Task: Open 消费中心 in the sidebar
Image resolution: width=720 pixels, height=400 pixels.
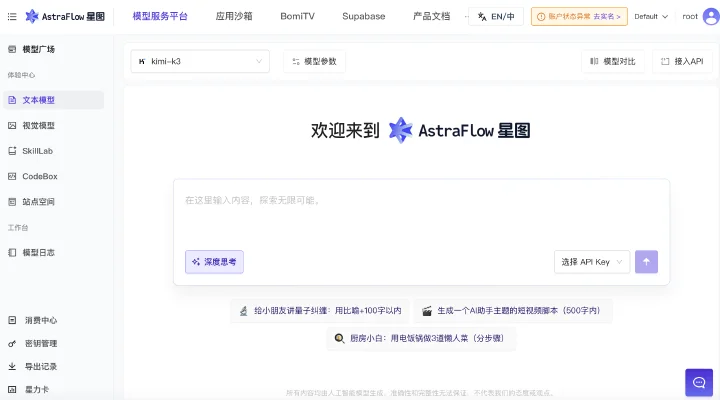Action: [40, 320]
